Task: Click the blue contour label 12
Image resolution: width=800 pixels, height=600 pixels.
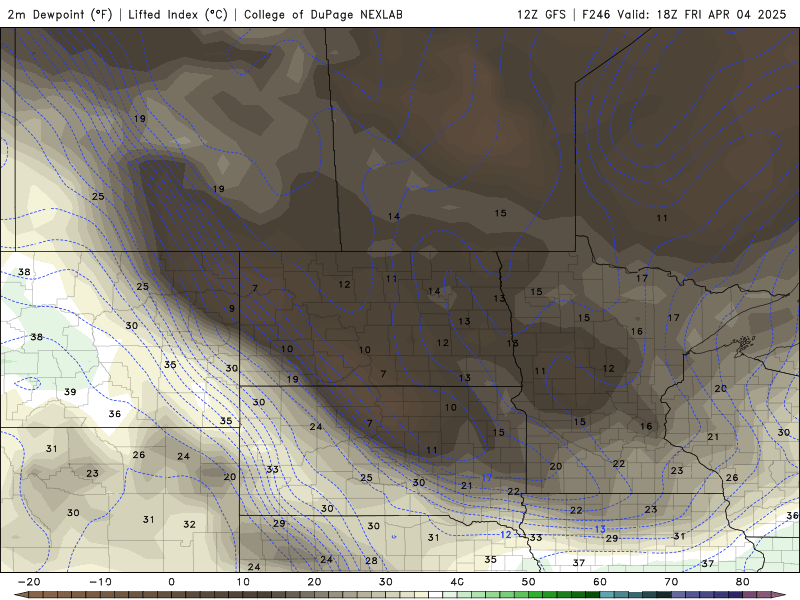Action: [506, 534]
